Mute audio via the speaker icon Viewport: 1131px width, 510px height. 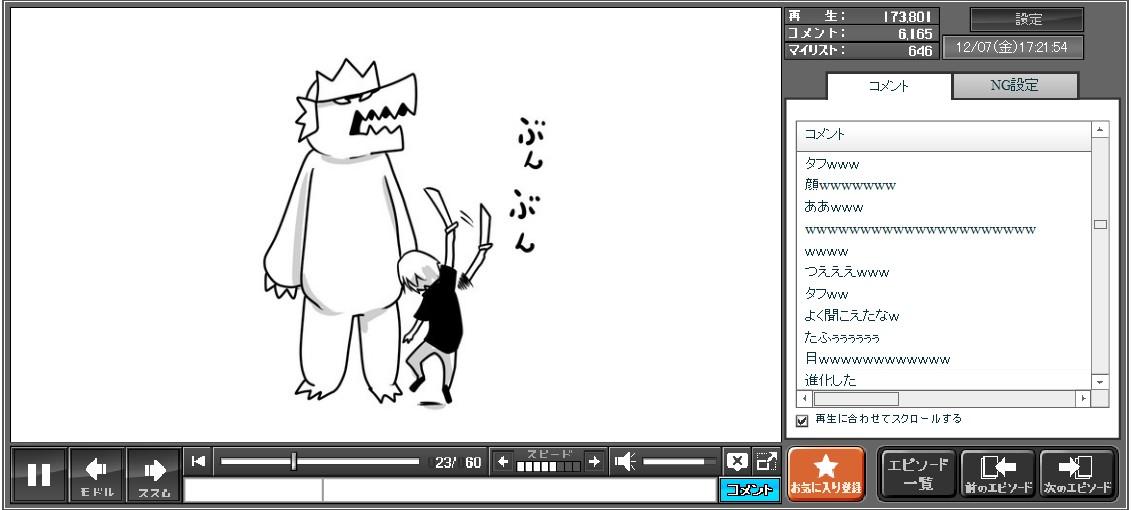pyautogui.click(x=625, y=461)
